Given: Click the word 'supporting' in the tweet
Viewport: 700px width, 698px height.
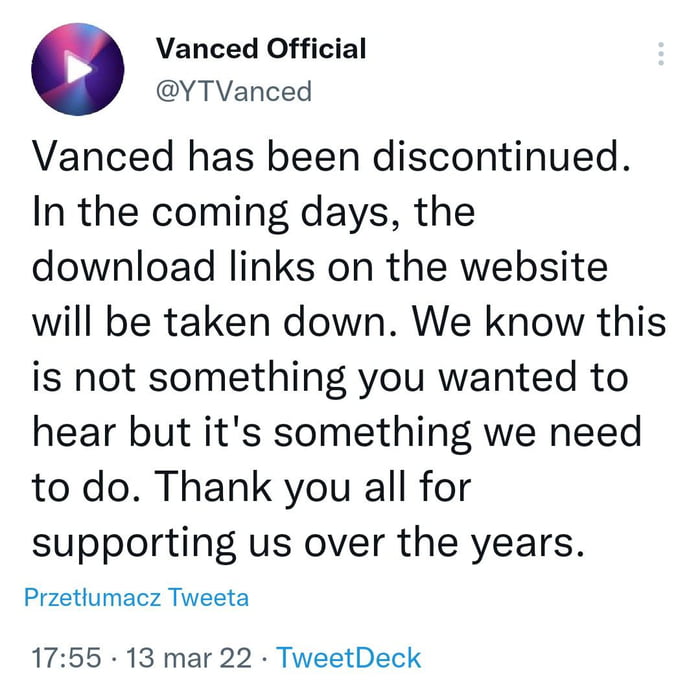Looking at the screenshot, I should click(134, 543).
